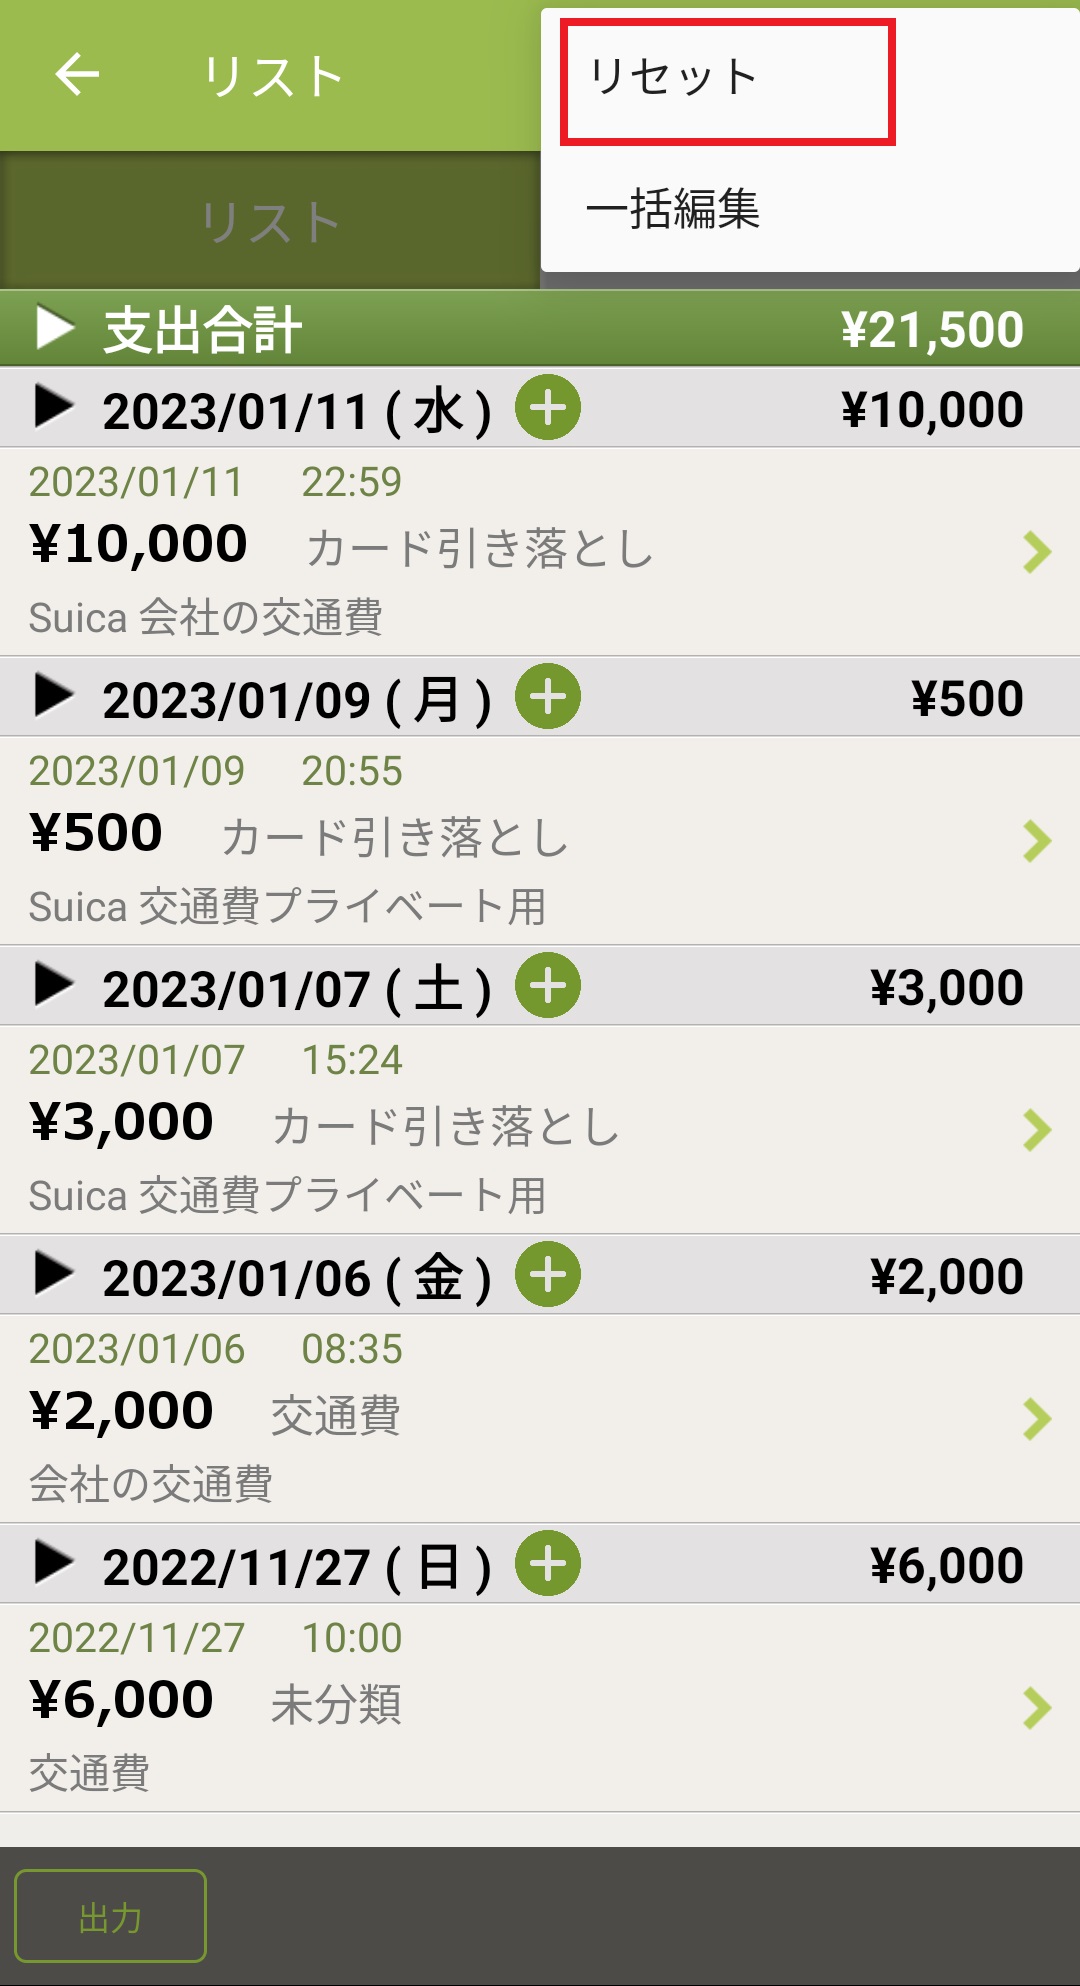The image size is (1080, 1986).
Task: Collapse the 2022/11/27 date group
Action: click(54, 1564)
